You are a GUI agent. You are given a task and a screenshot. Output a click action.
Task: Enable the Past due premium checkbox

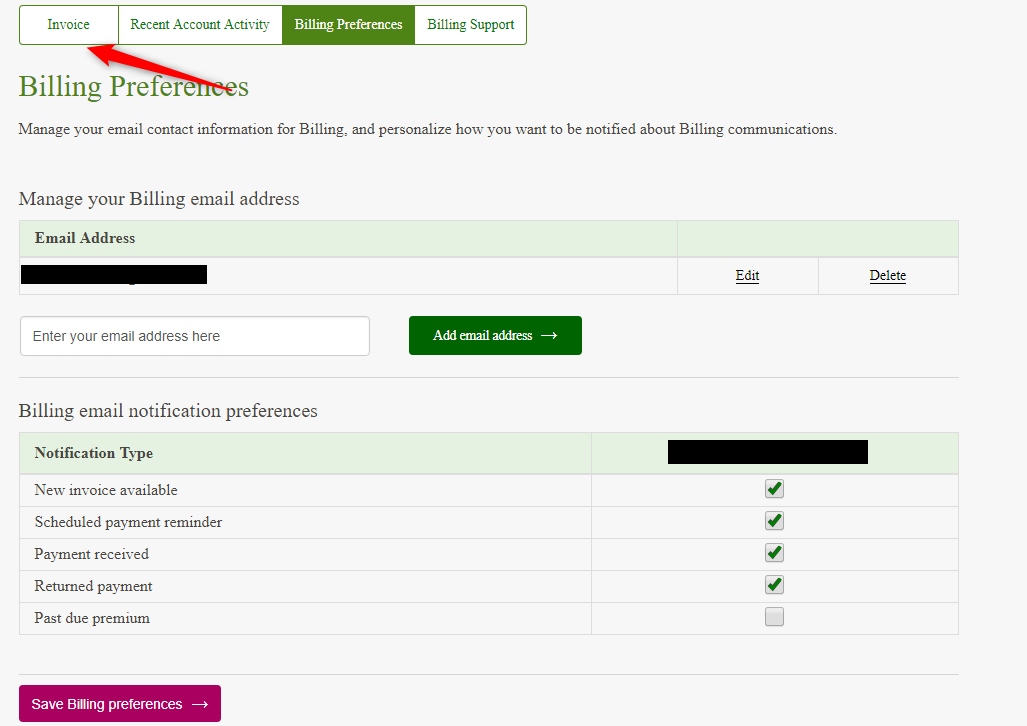[774, 617]
